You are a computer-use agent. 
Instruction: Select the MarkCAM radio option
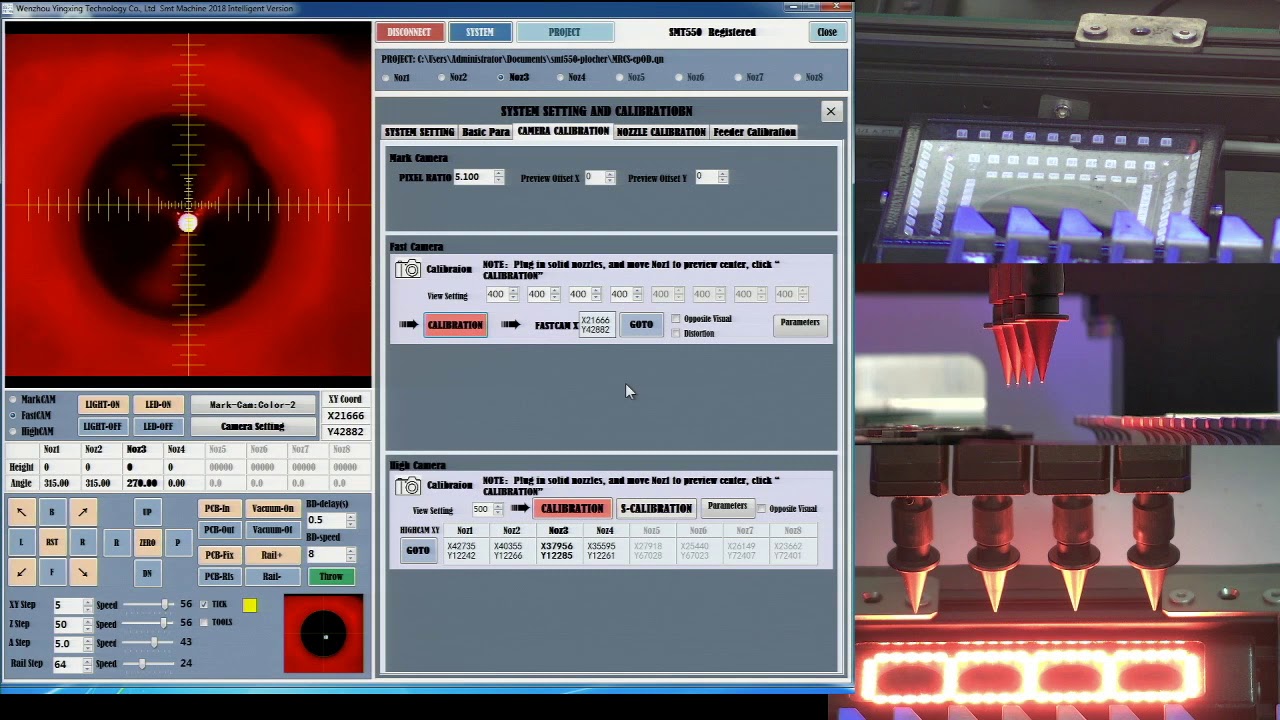coord(13,400)
